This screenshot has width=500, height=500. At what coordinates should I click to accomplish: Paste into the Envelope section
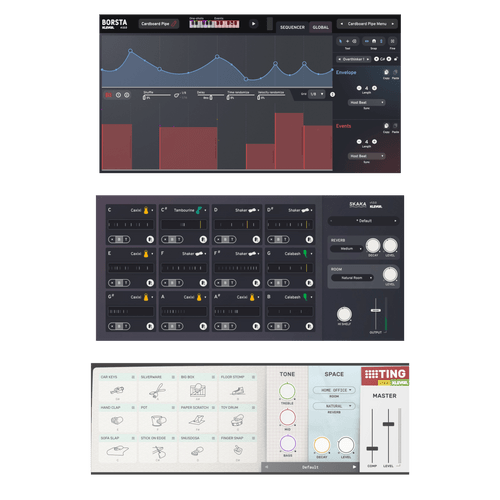click(x=395, y=72)
